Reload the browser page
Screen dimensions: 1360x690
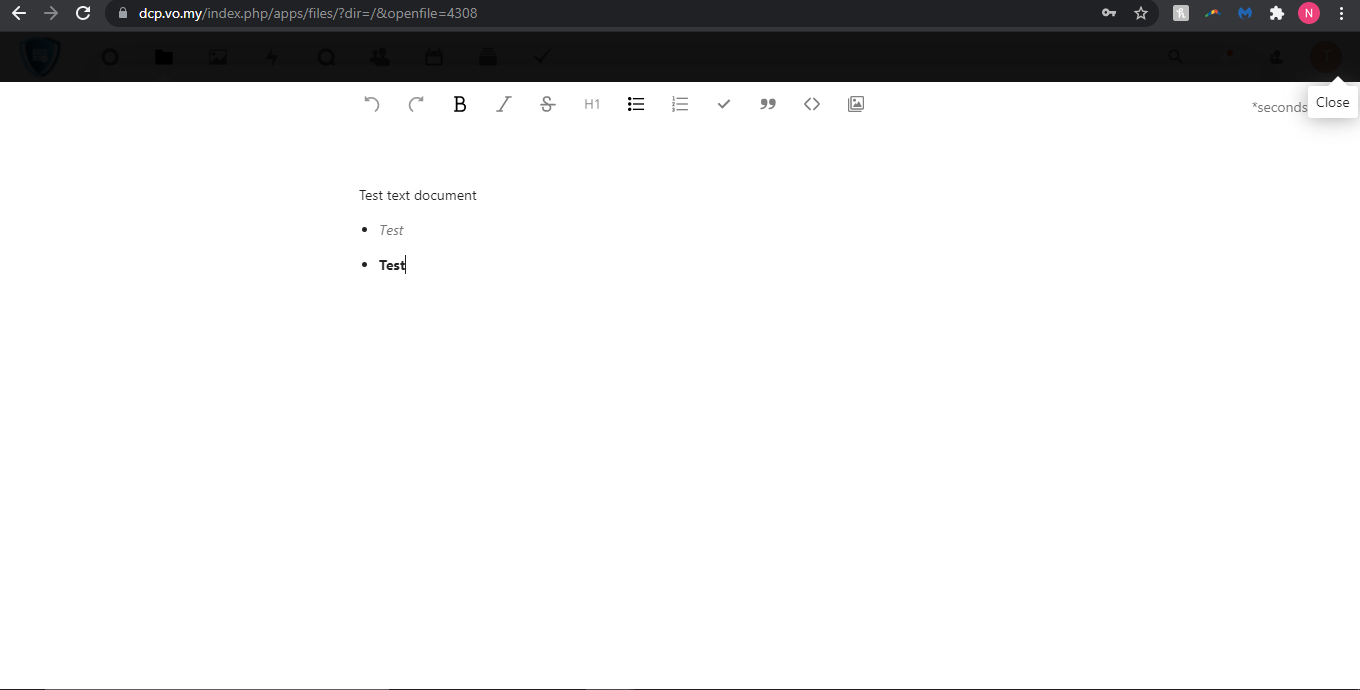pos(83,13)
